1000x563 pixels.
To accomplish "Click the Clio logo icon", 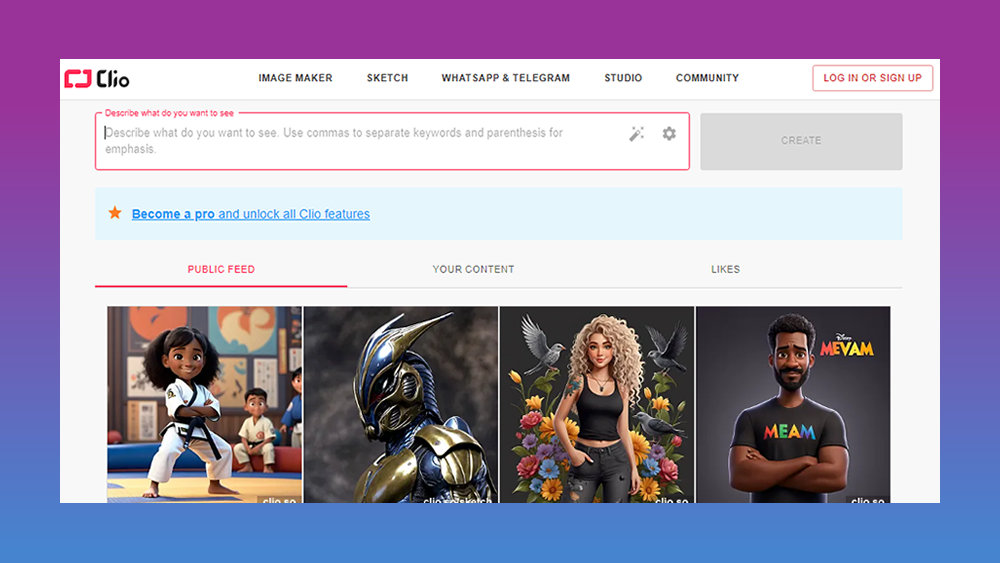I will tap(78, 79).
